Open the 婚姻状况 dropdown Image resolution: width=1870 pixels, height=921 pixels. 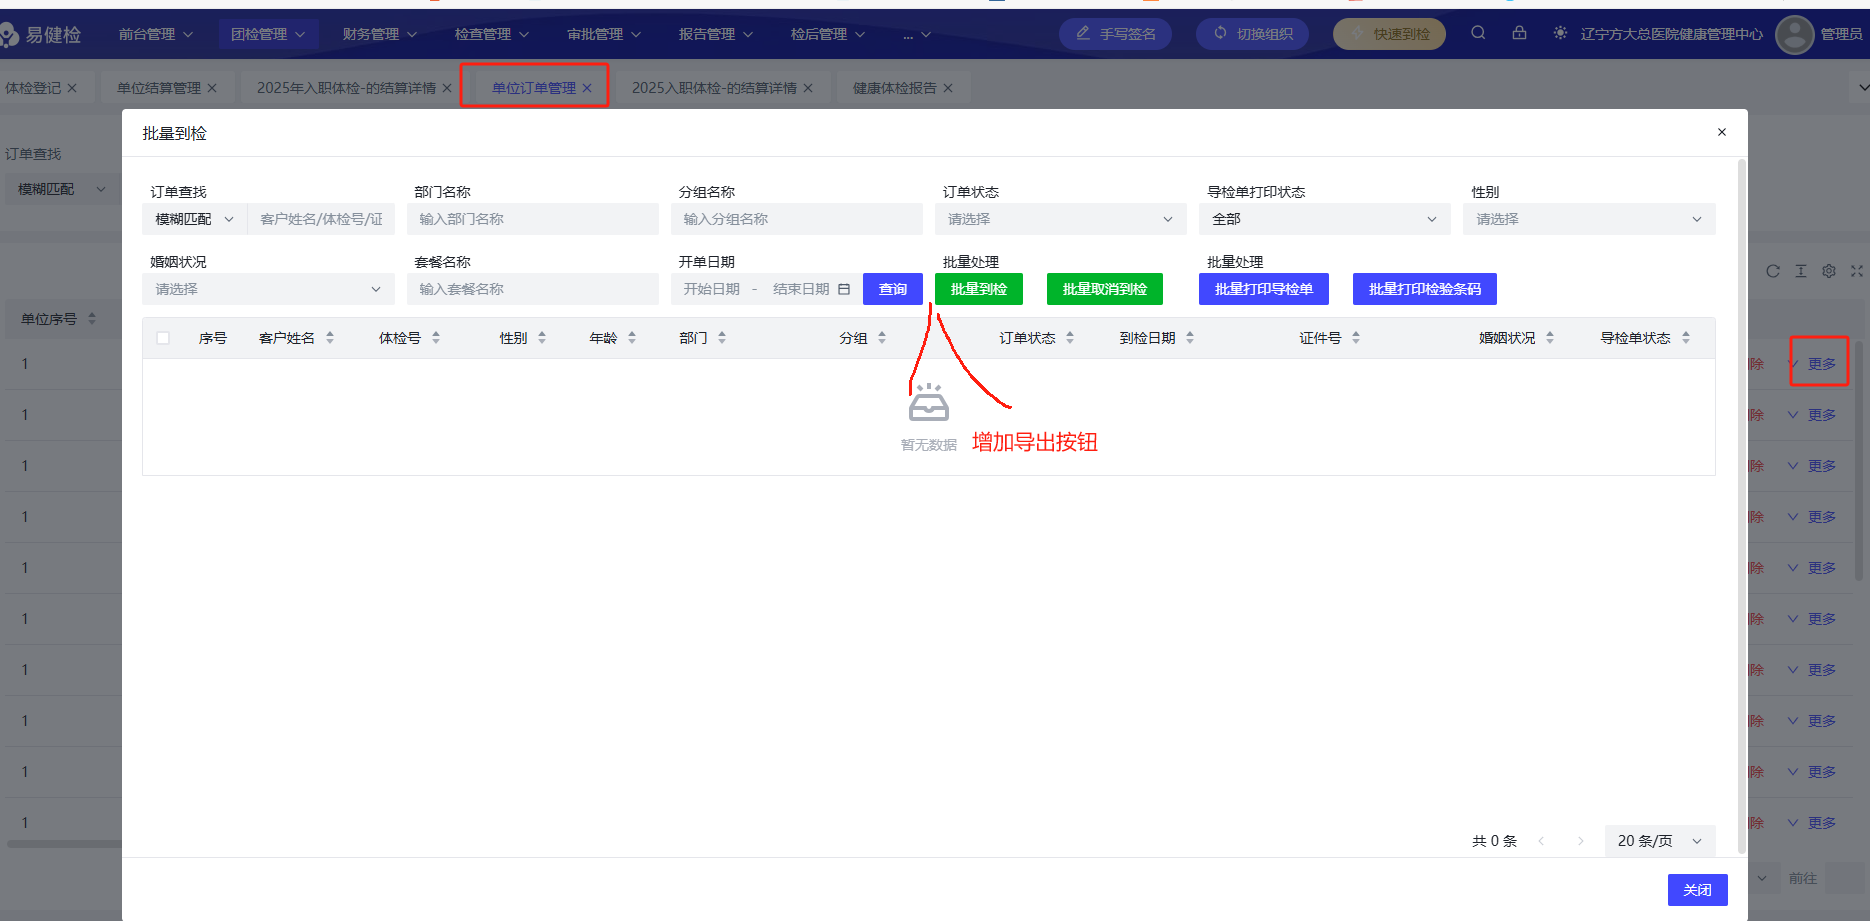(x=269, y=289)
